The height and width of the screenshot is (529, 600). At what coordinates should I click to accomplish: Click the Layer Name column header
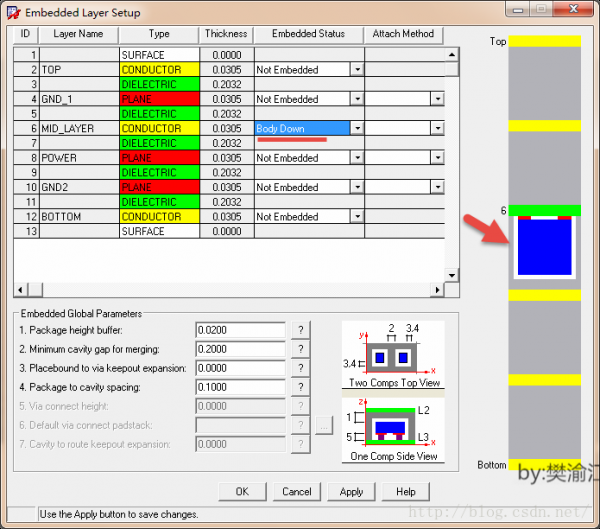[x=78, y=34]
